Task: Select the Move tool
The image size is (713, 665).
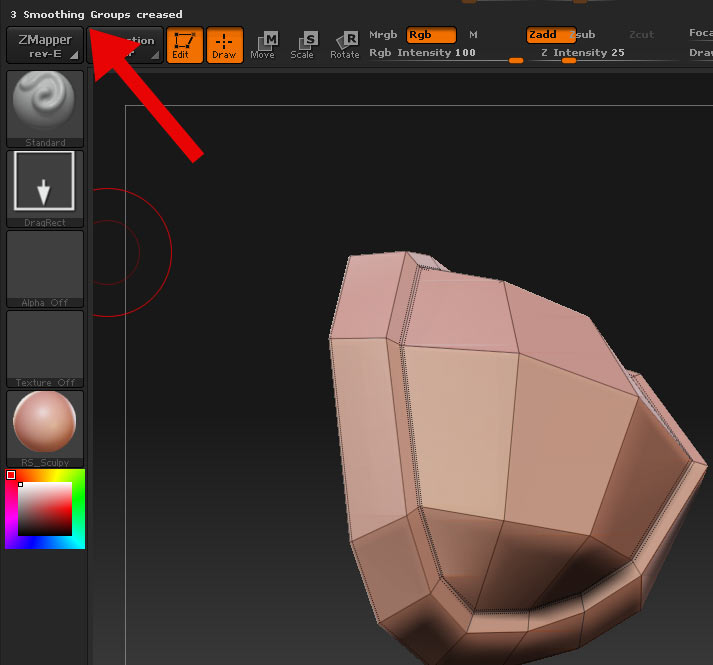Action: tap(263, 46)
